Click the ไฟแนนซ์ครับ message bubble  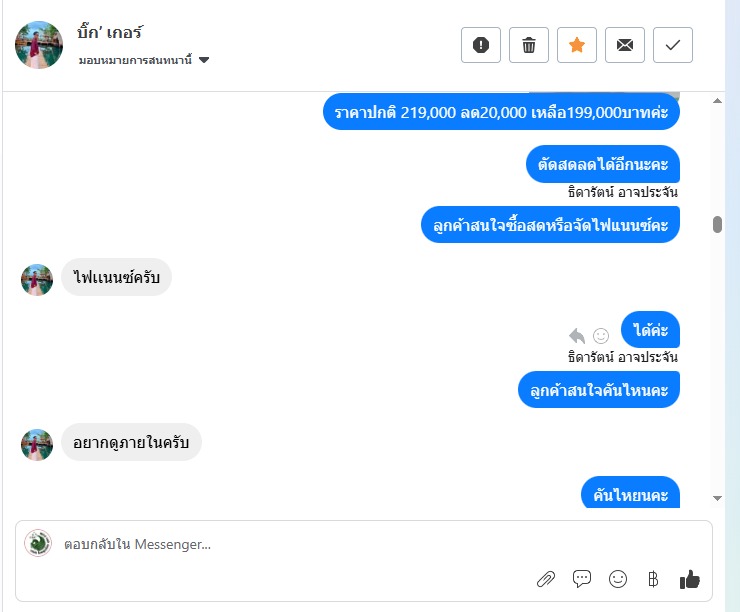[116, 277]
